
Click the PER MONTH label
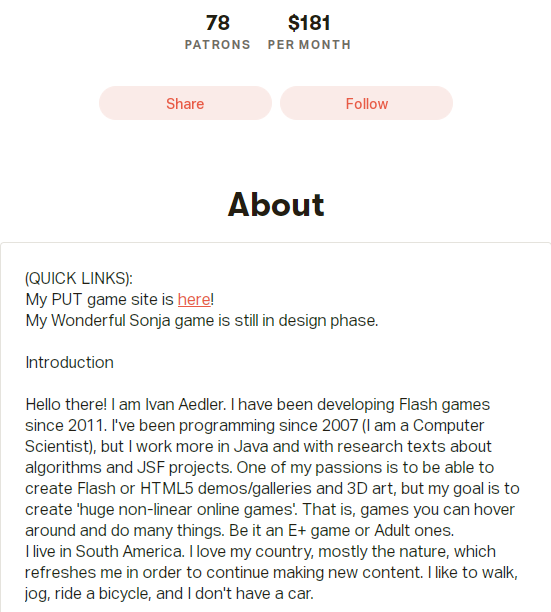[x=309, y=44]
